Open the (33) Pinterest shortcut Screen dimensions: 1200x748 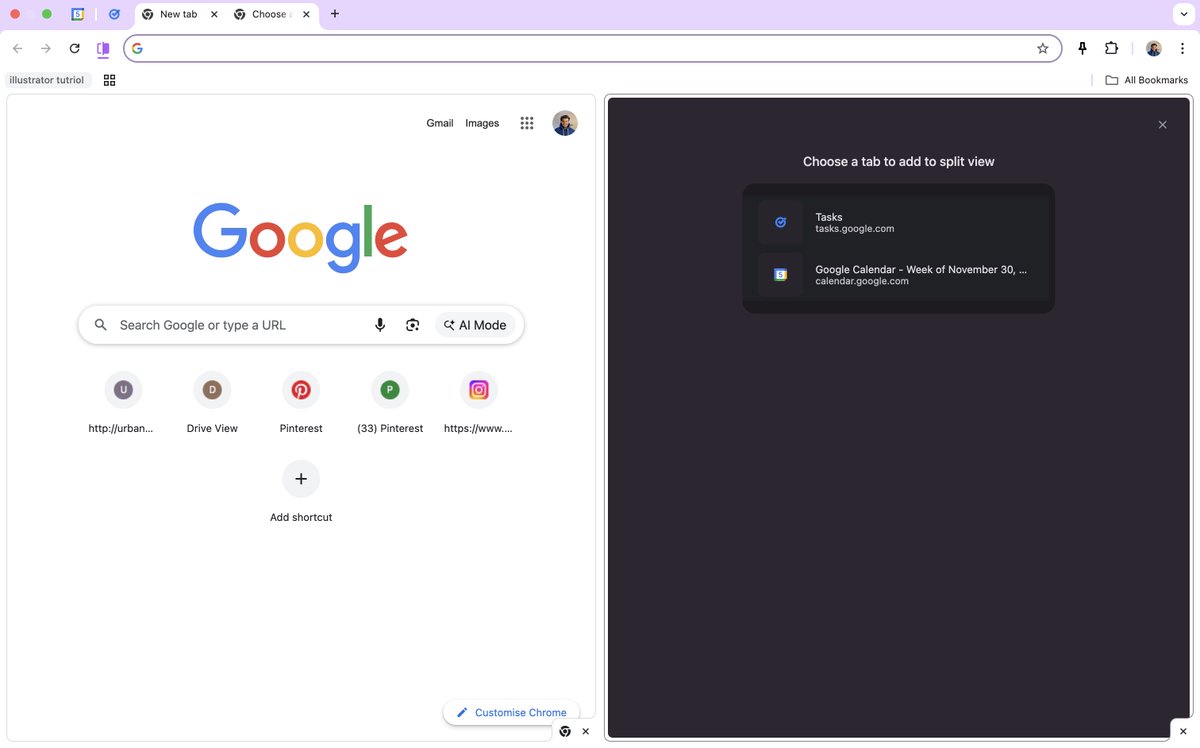tap(390, 403)
